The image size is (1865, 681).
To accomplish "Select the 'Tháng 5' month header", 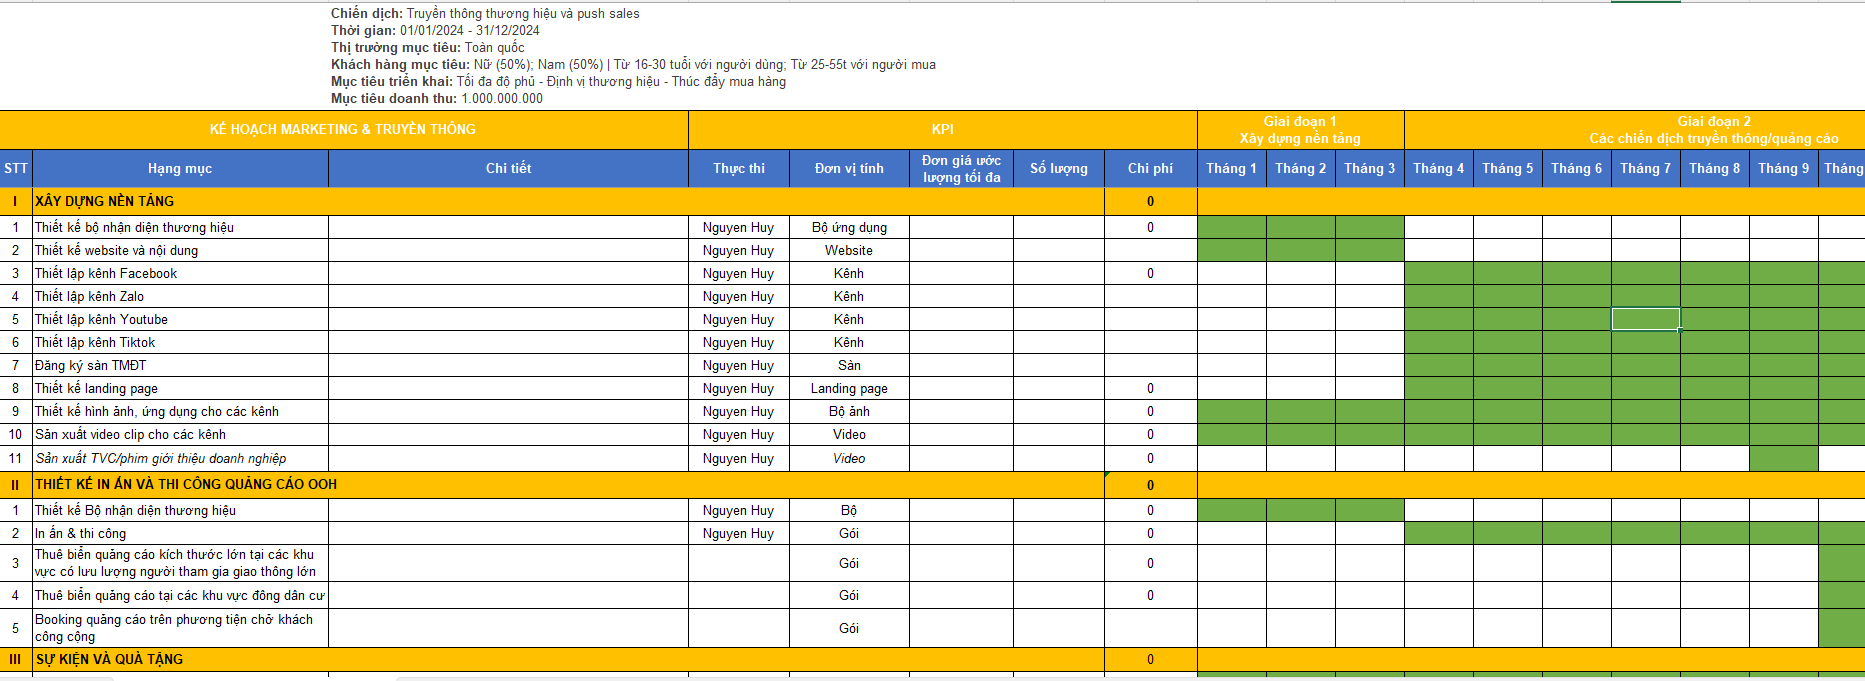I will point(1507,168).
